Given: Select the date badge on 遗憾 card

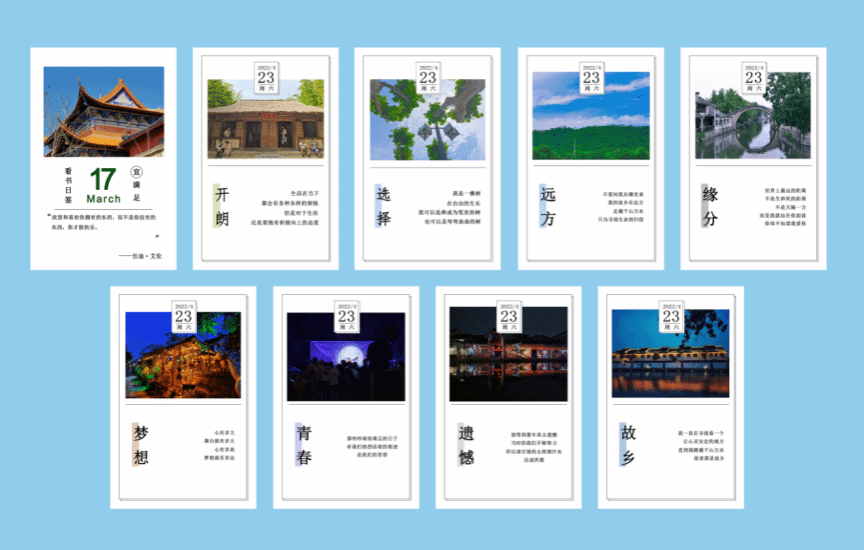Looking at the screenshot, I should [x=509, y=316].
